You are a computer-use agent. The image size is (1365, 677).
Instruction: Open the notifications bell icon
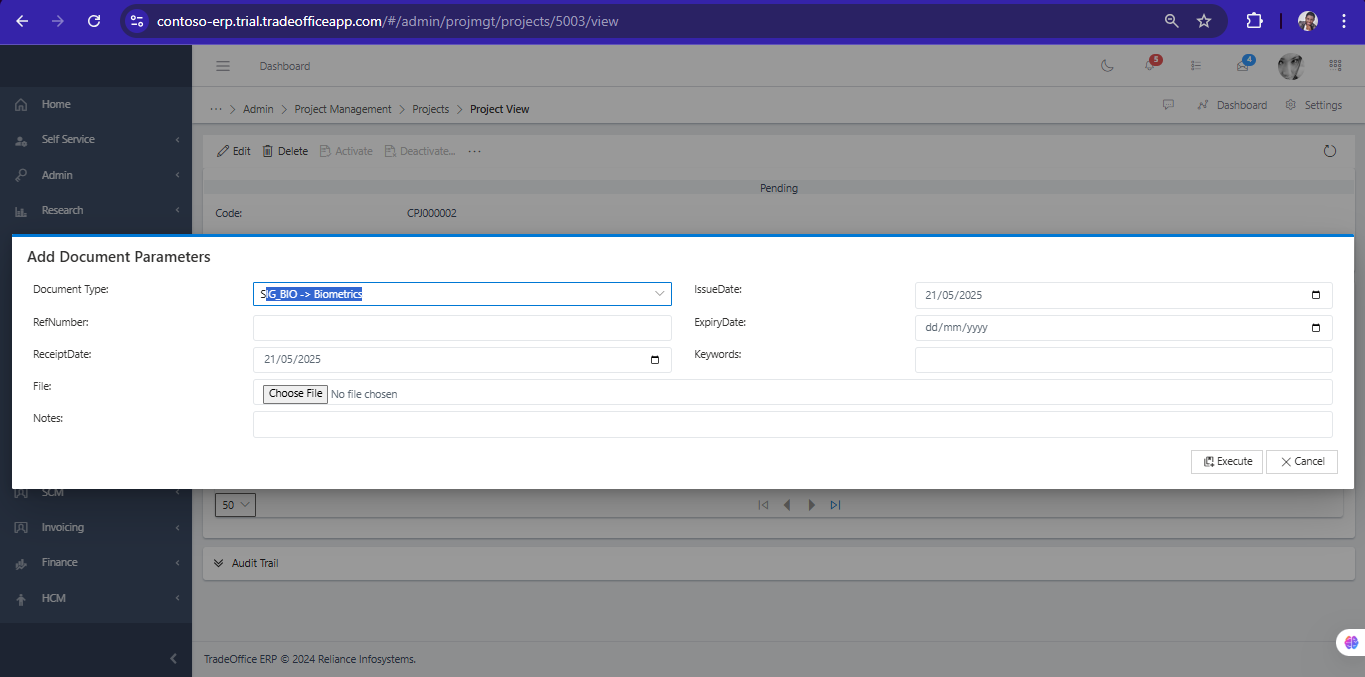coord(1150,66)
